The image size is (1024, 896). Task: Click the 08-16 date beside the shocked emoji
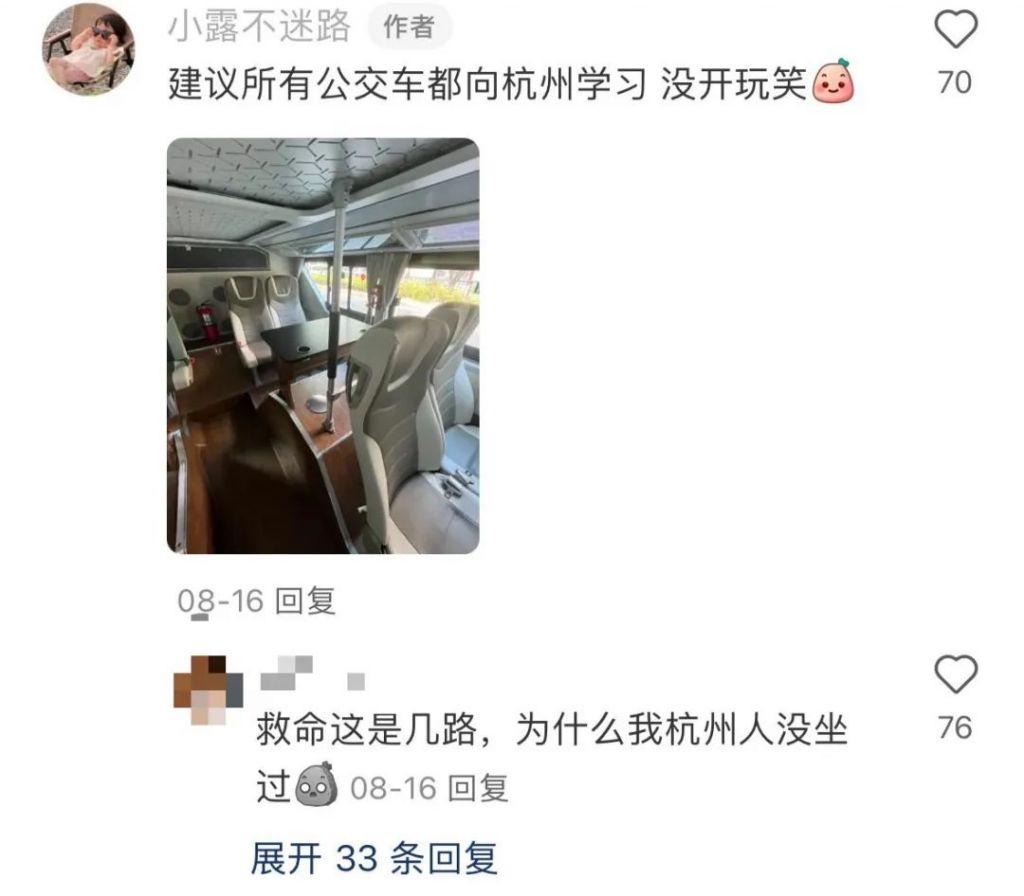click(x=393, y=789)
